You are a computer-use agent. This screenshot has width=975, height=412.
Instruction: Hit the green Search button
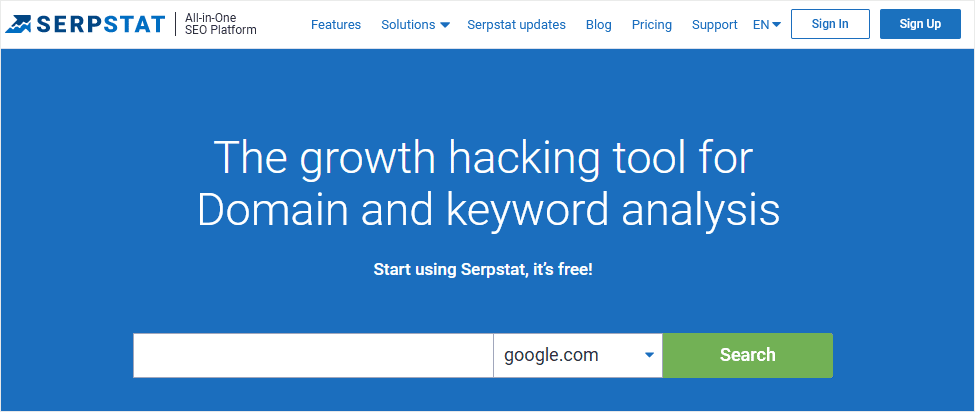[x=747, y=355]
